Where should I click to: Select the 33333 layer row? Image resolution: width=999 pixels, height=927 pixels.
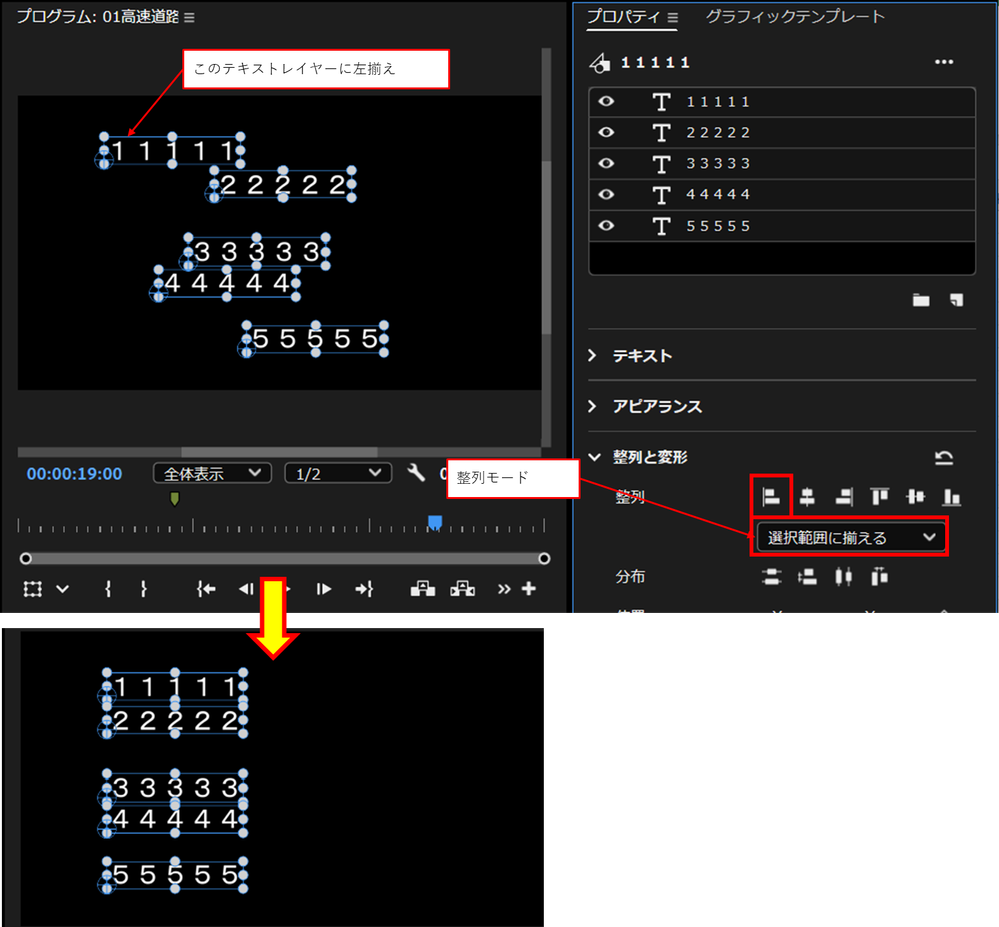point(782,164)
